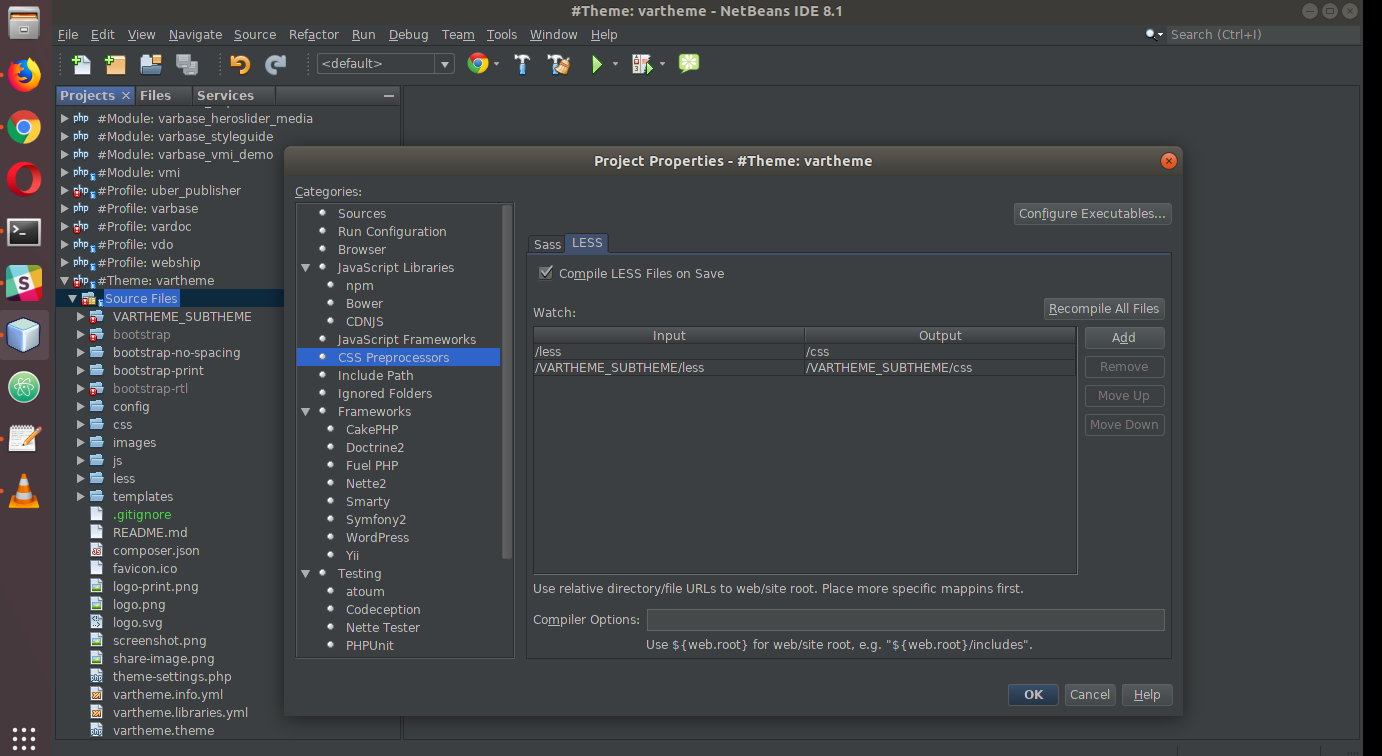Collapse the Frameworks category node
Image resolution: width=1382 pixels, height=756 pixels.
(x=305, y=411)
